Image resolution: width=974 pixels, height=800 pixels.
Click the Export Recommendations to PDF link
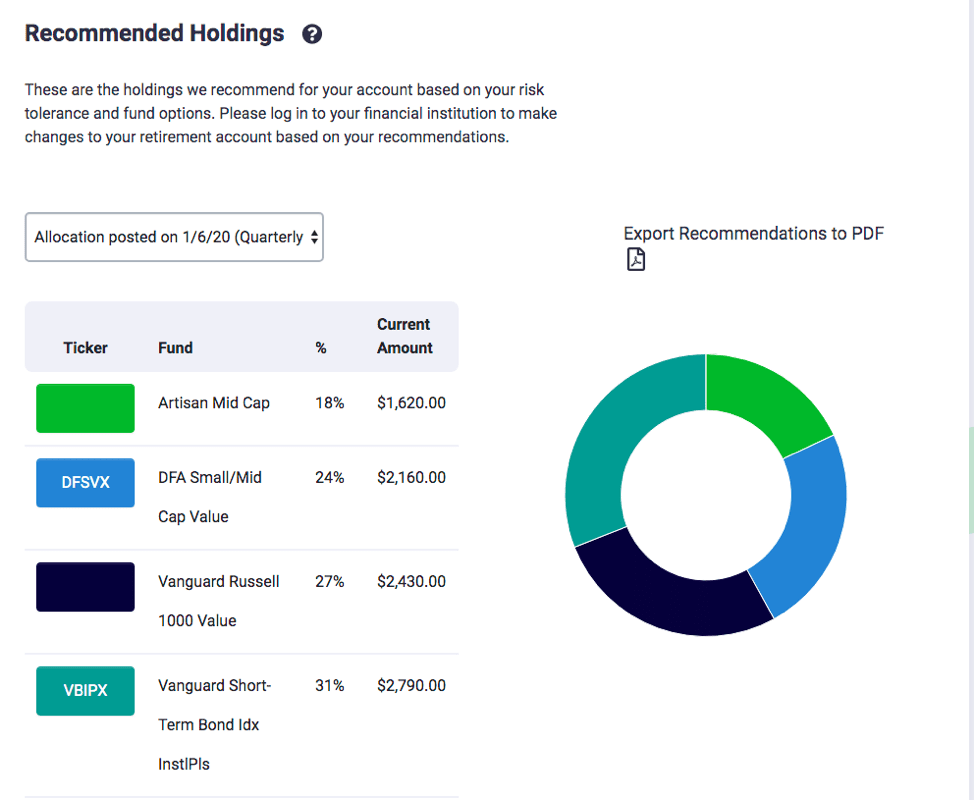pyautogui.click(x=754, y=233)
